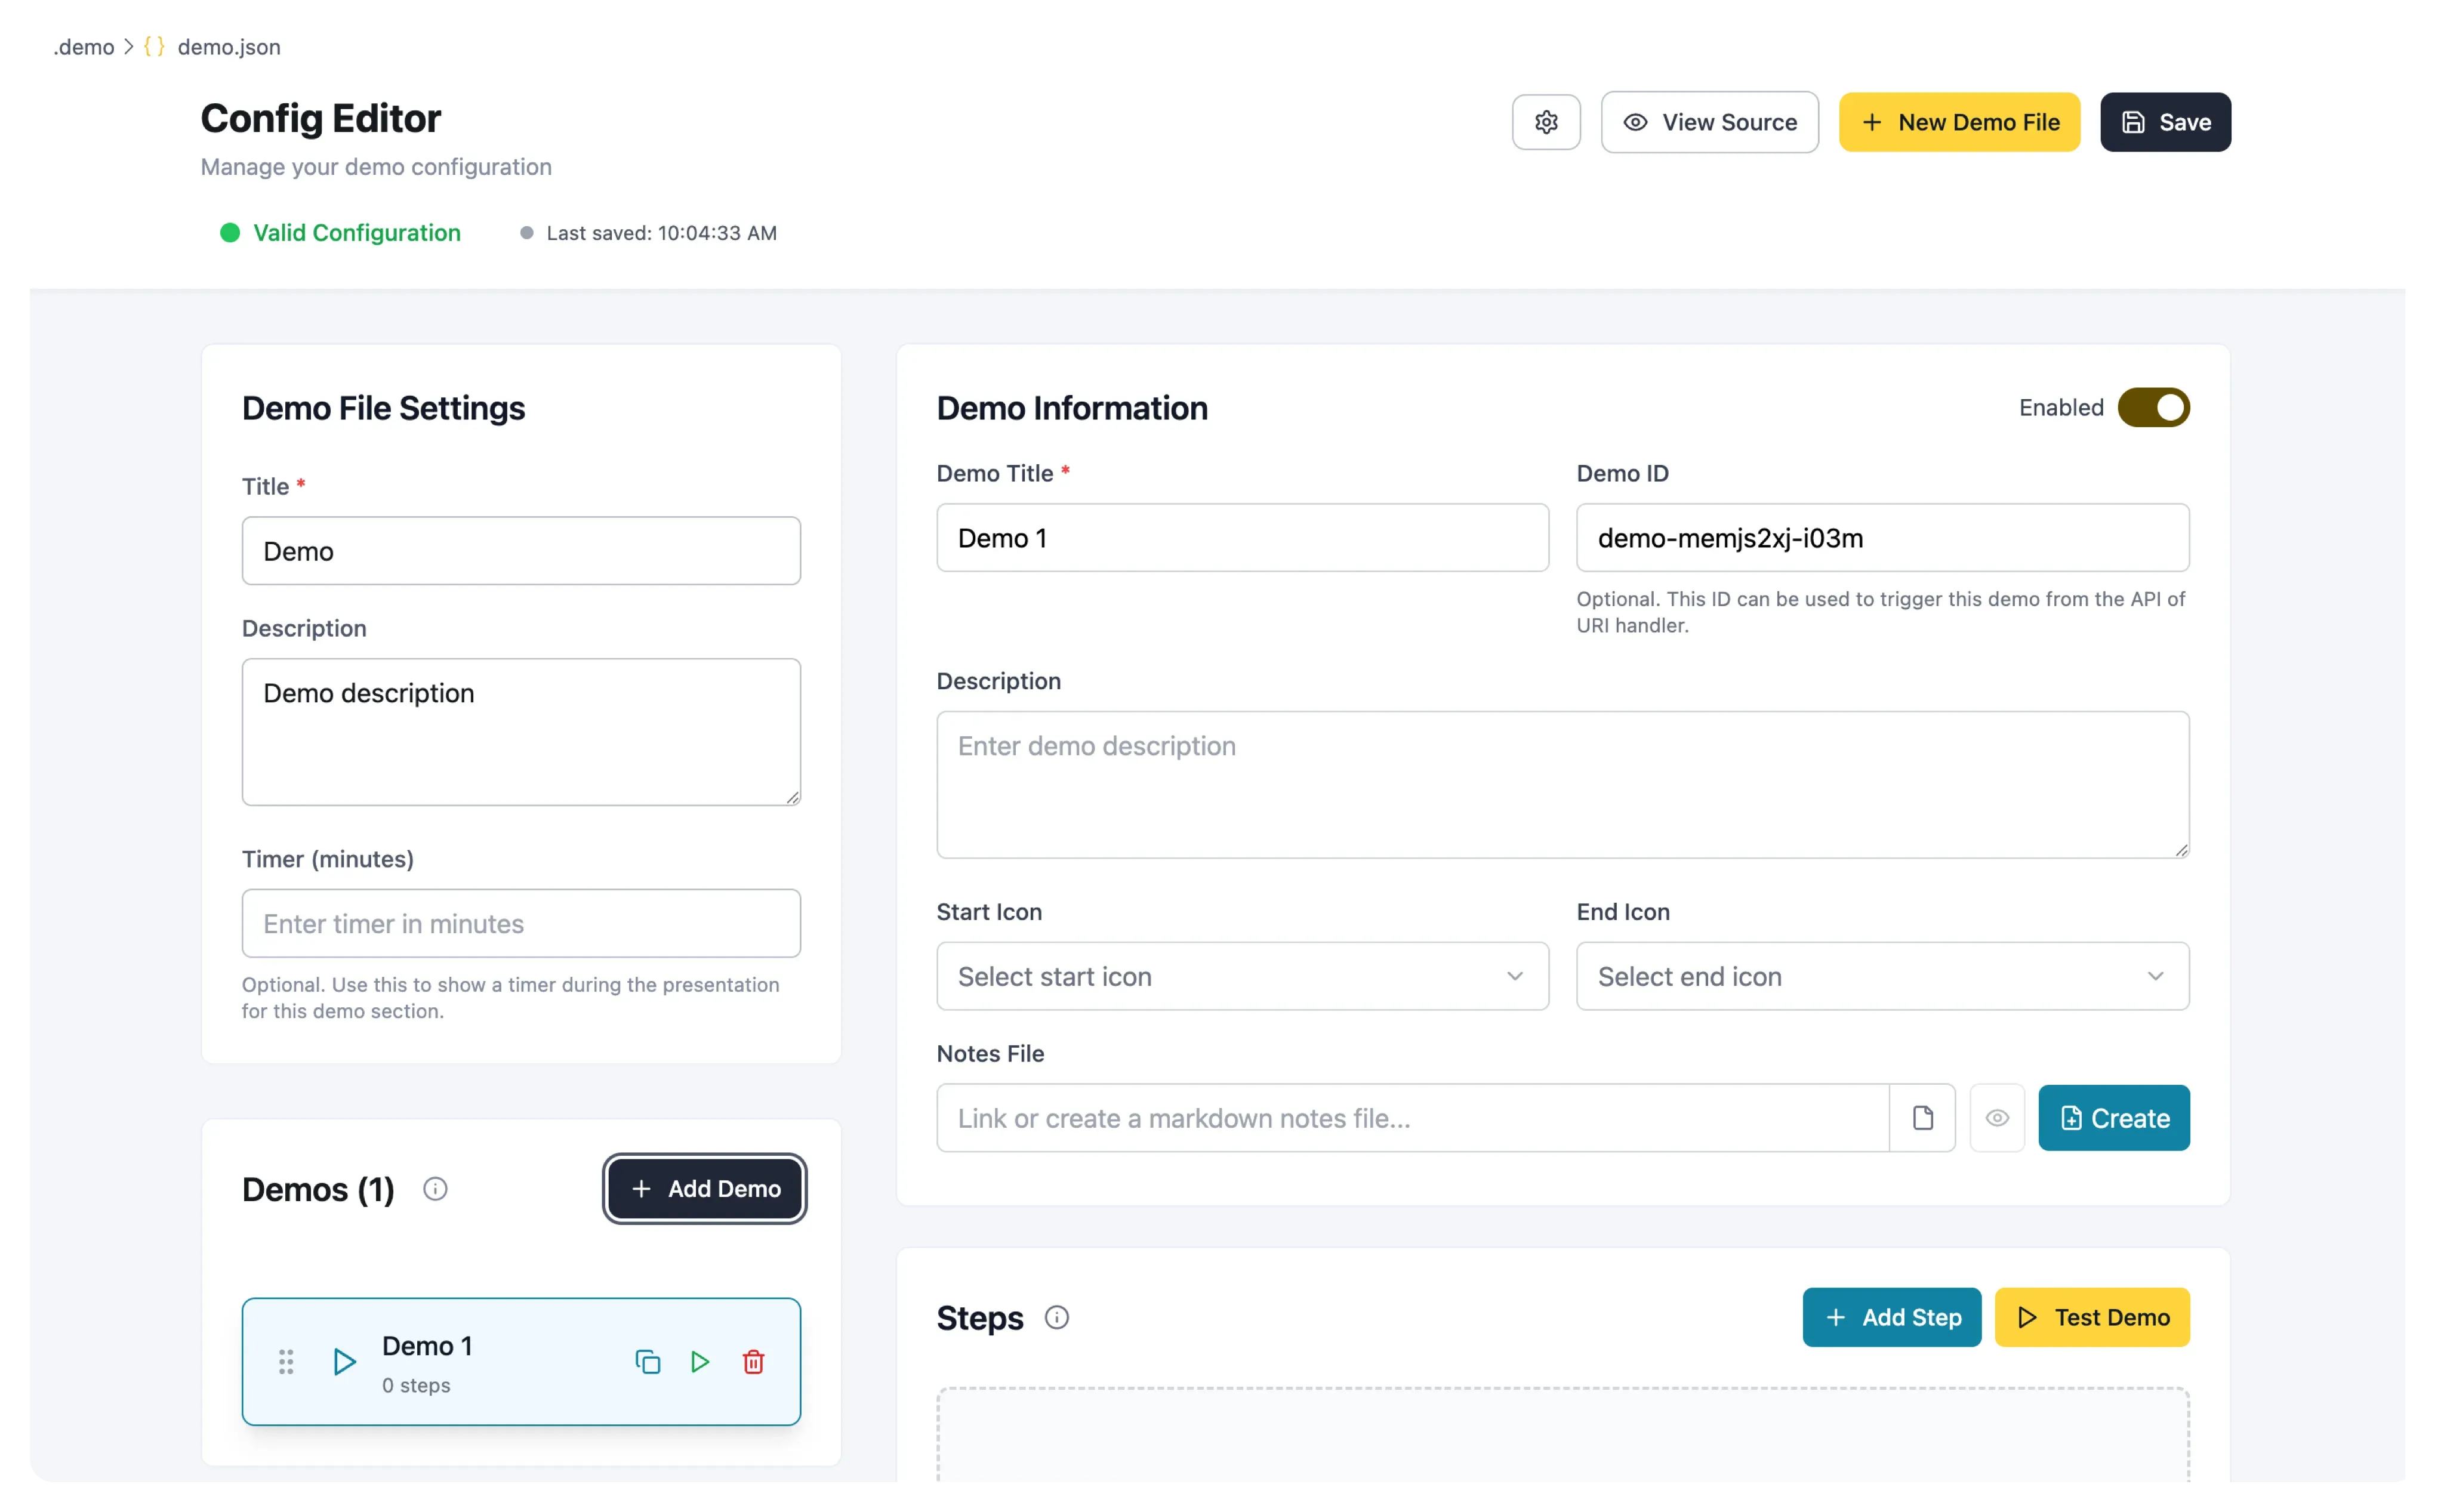Click the Demo Title input field
The width and height of the screenshot is (2447, 1512).
point(1242,537)
